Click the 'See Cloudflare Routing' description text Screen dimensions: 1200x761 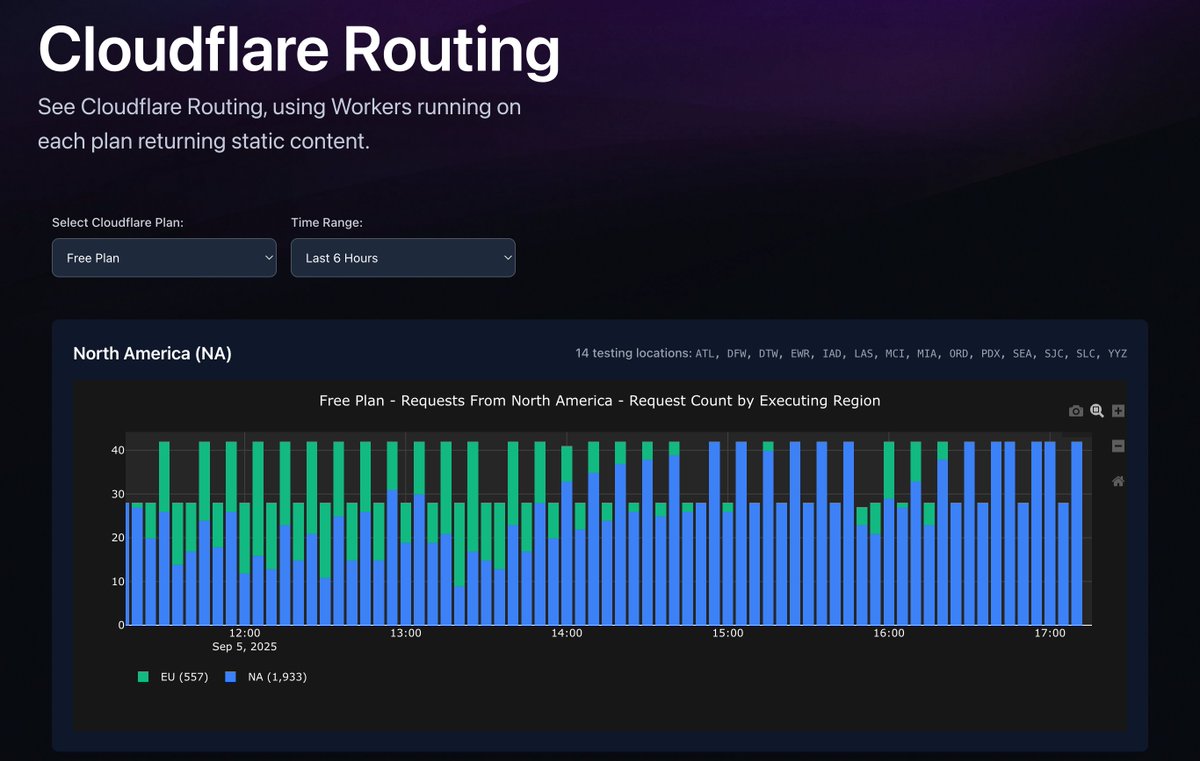point(280,124)
